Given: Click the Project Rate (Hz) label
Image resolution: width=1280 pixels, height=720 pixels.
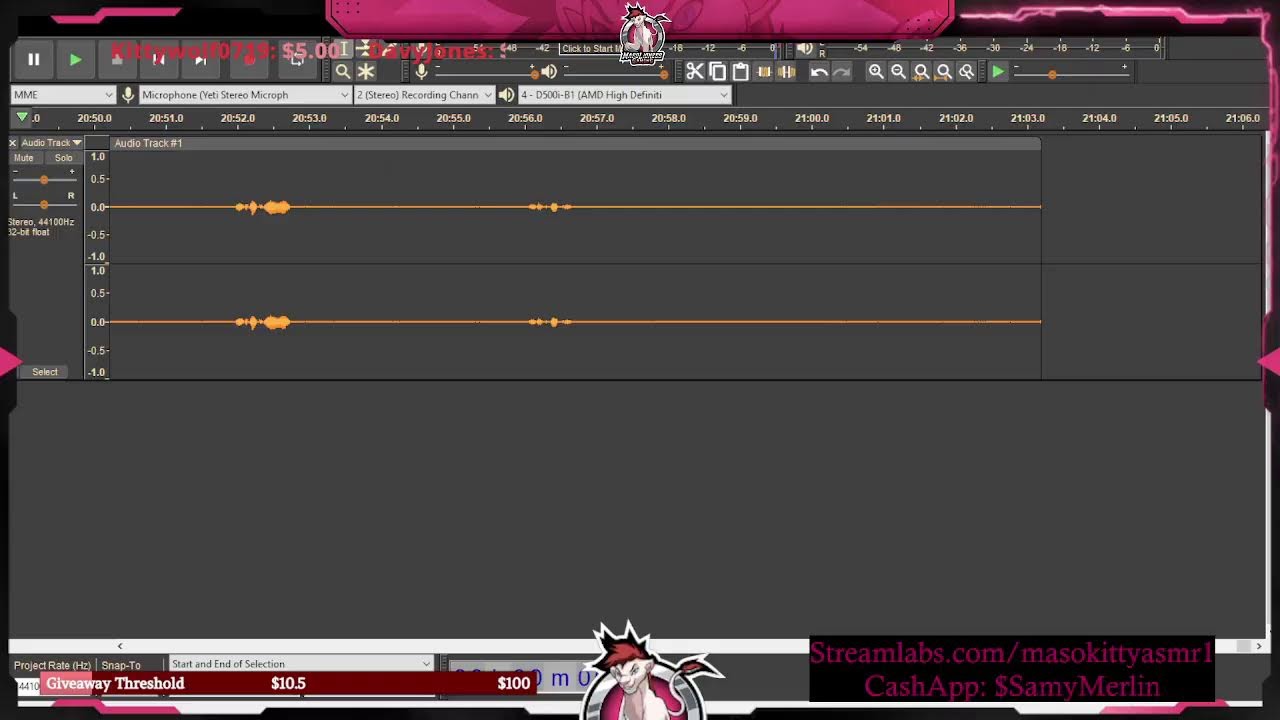Looking at the screenshot, I should point(52,665).
